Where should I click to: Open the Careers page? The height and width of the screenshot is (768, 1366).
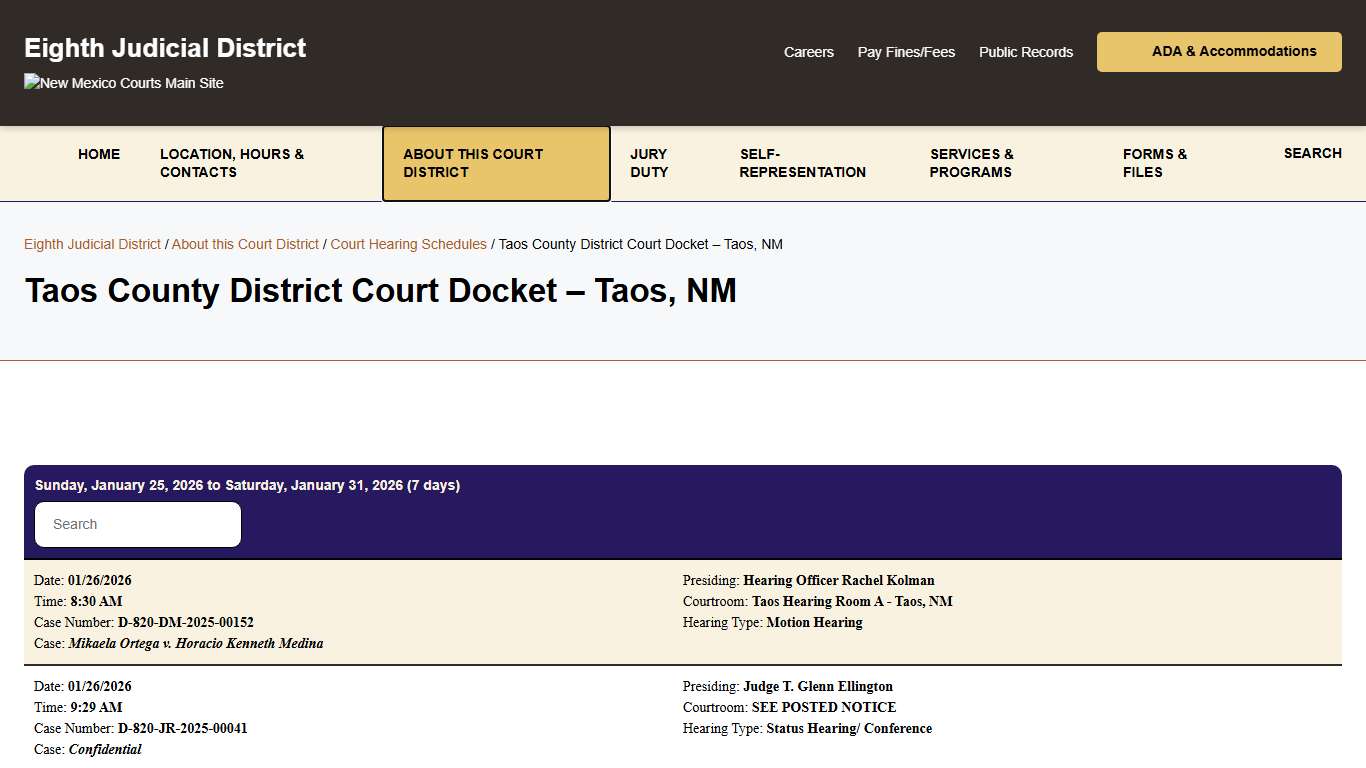click(x=808, y=52)
